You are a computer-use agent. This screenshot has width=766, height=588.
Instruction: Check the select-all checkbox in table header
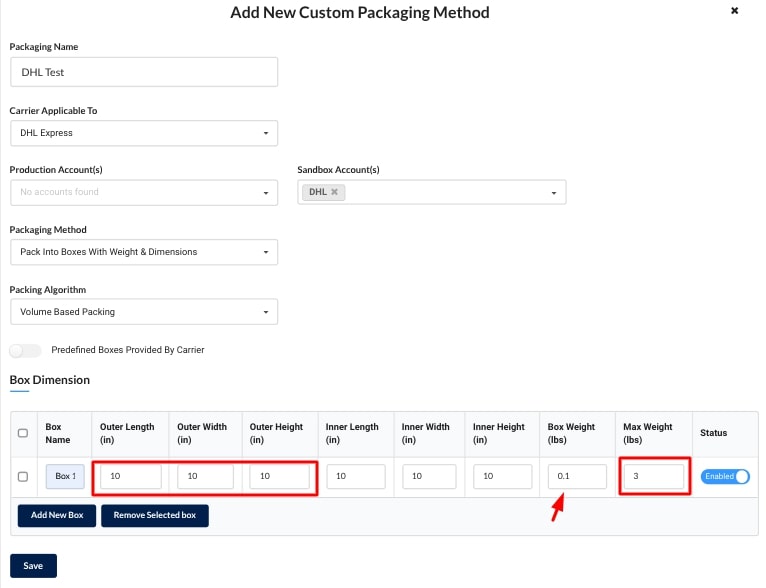(23, 433)
